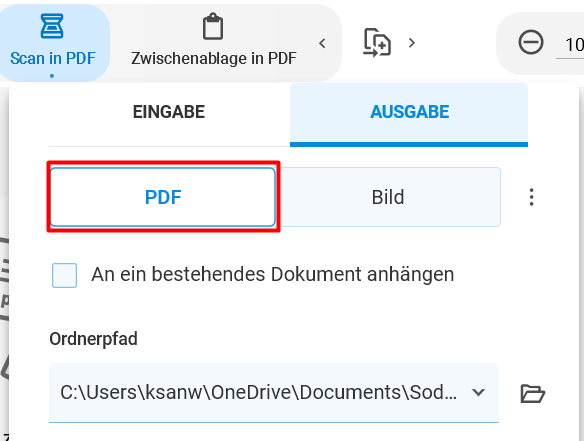Browse for folder with open-folder icon
This screenshot has height=441, width=584.
tap(532, 393)
